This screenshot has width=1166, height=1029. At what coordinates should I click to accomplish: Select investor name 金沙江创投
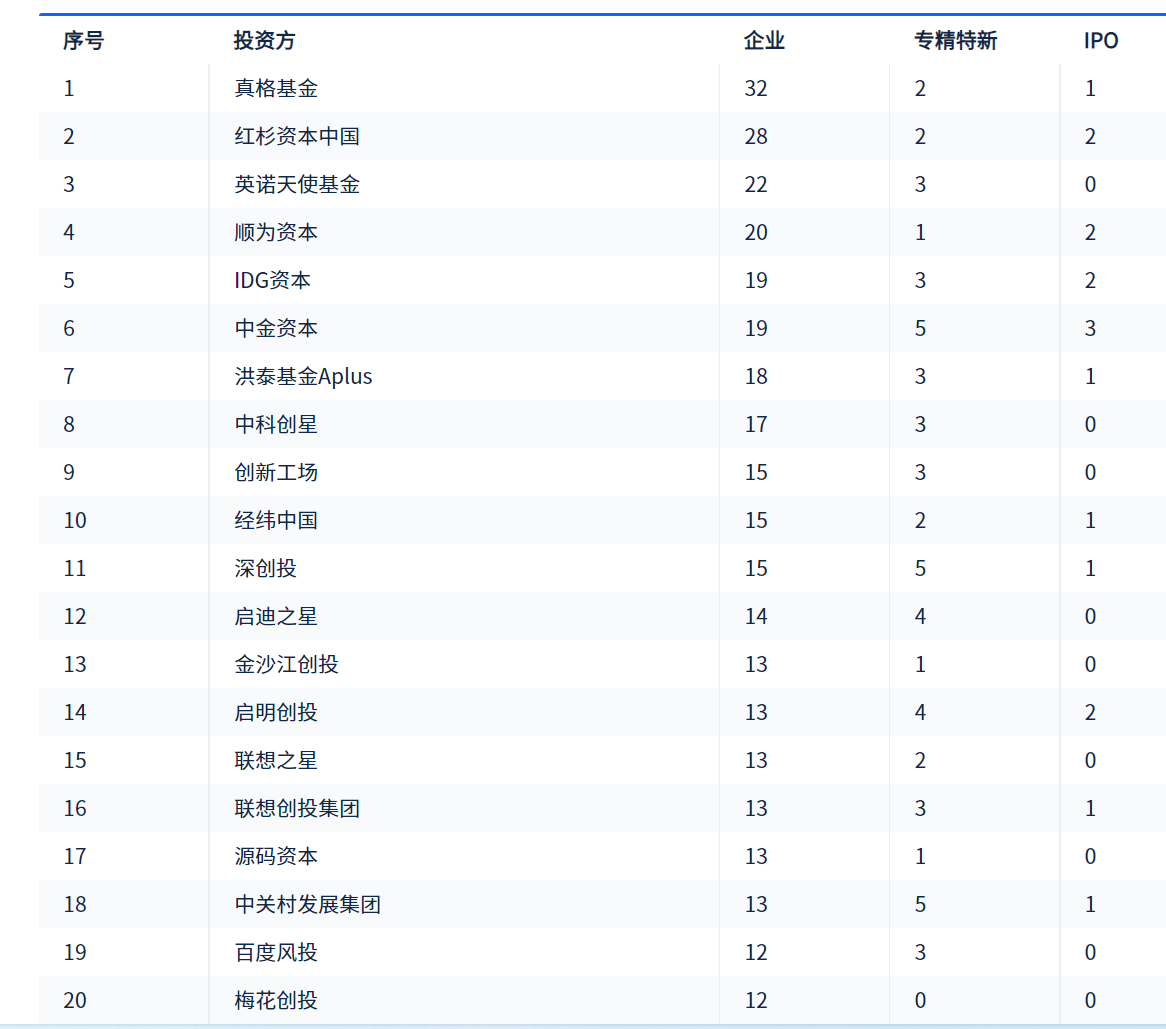pos(286,664)
